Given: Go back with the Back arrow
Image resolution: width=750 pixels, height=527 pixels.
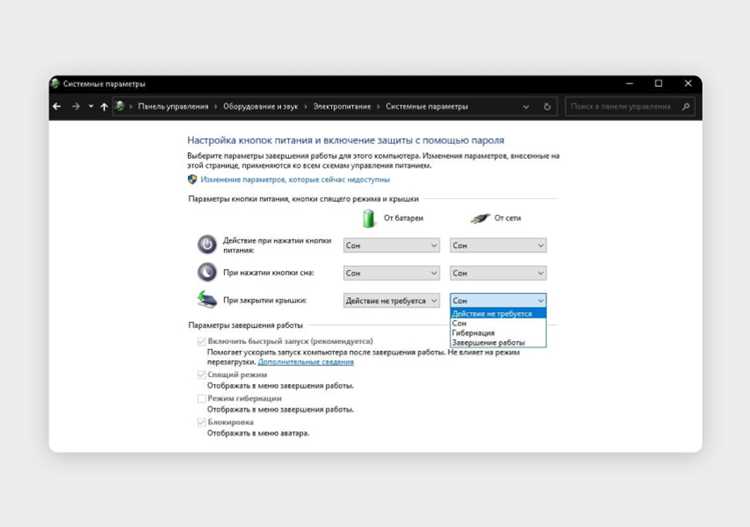Looking at the screenshot, I should pos(57,106).
